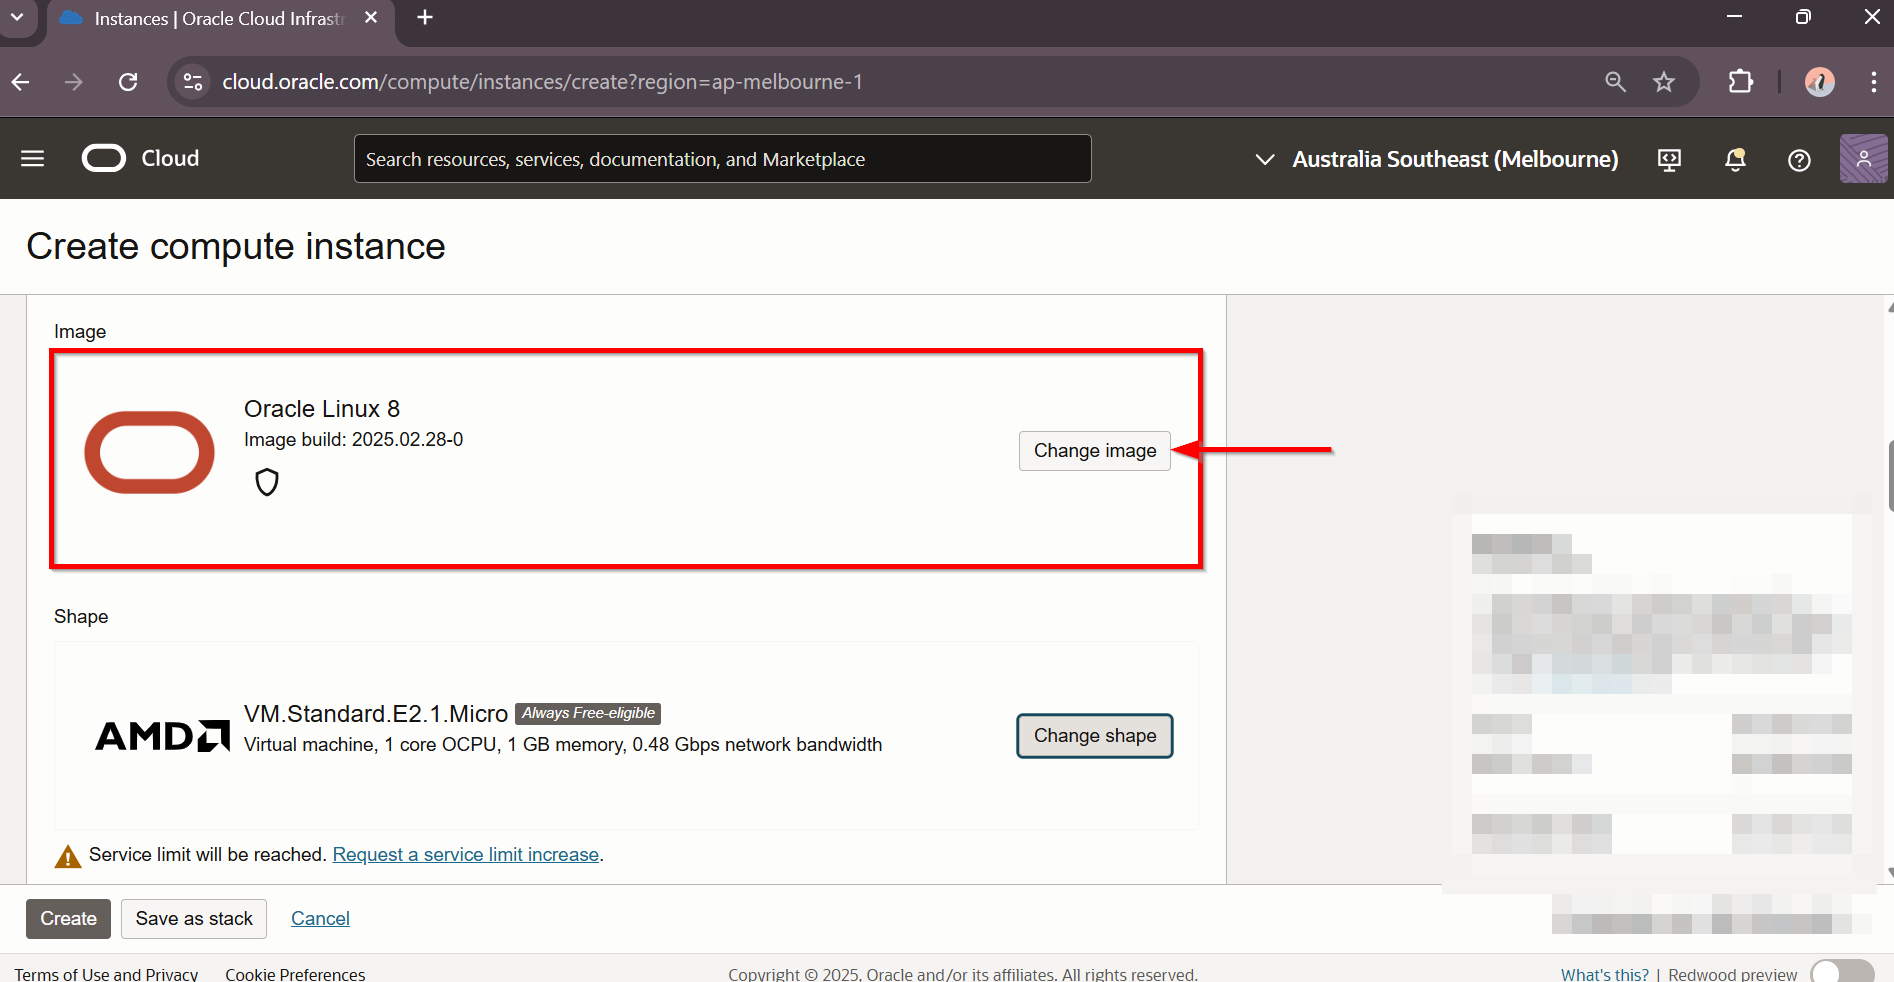Screen dimensions: 1894x982
Task: Open the hamburger navigation menu
Action: pyautogui.click(x=32, y=159)
